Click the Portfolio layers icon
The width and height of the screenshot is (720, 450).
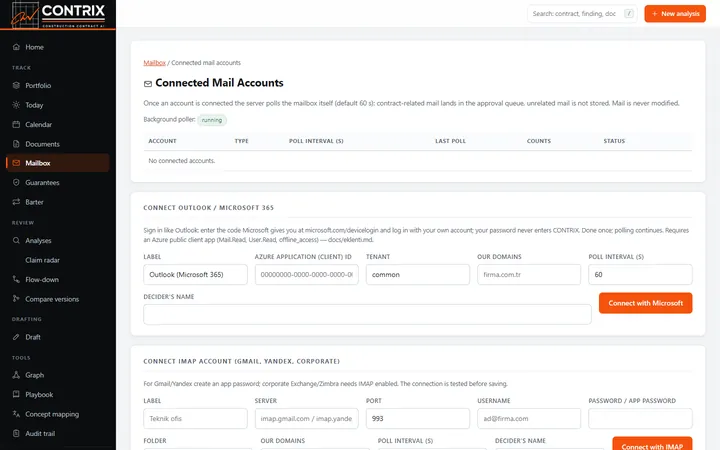point(16,85)
